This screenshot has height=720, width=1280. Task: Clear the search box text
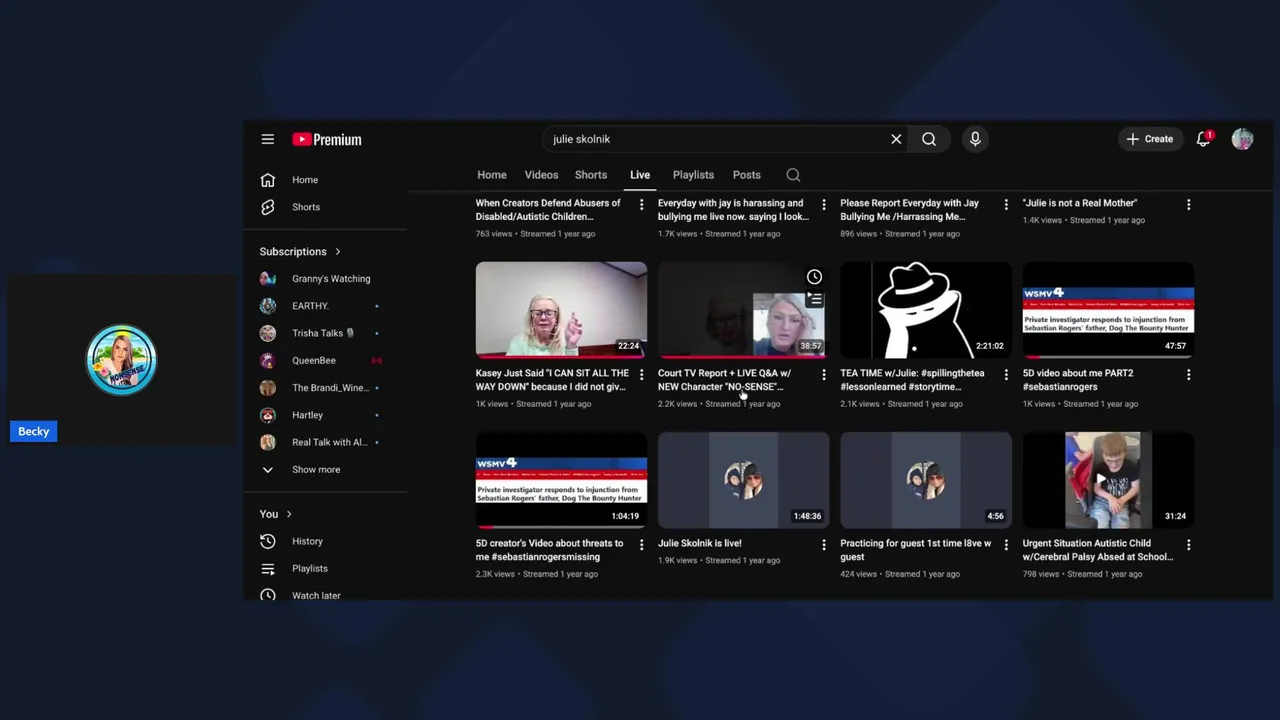[x=896, y=139]
